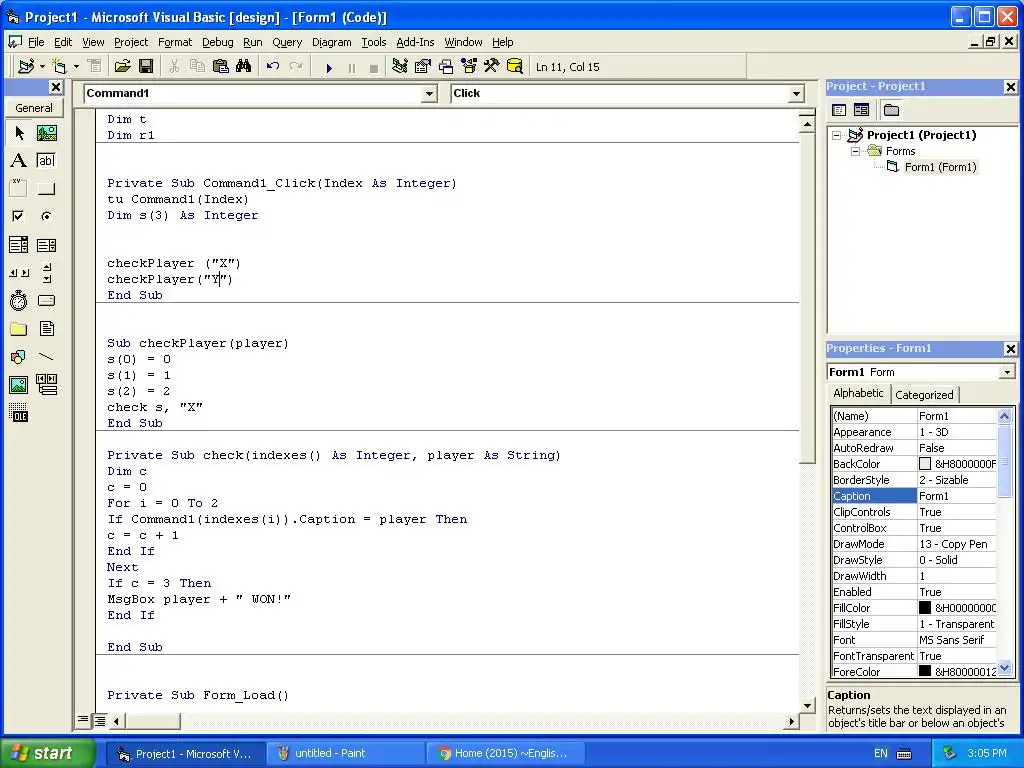Select the ListBox control tool
Image resolution: width=1024 pixels, height=768 pixels.
tap(47, 245)
